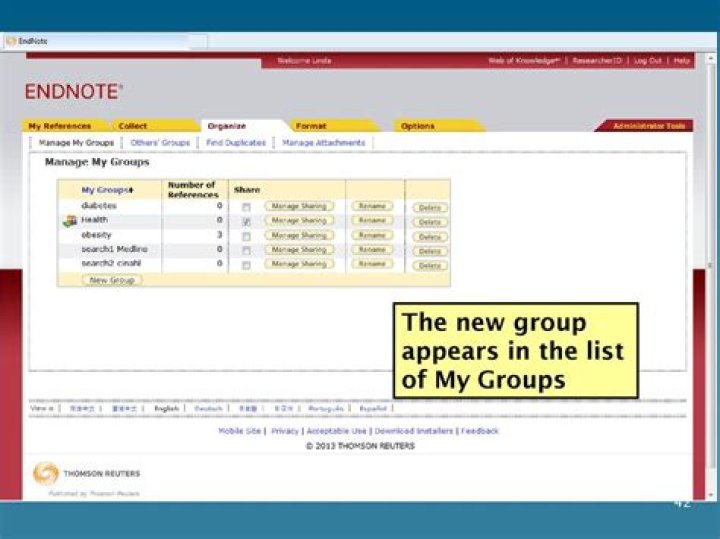Open the Mobile Site link
The image size is (720, 539).
(239, 431)
